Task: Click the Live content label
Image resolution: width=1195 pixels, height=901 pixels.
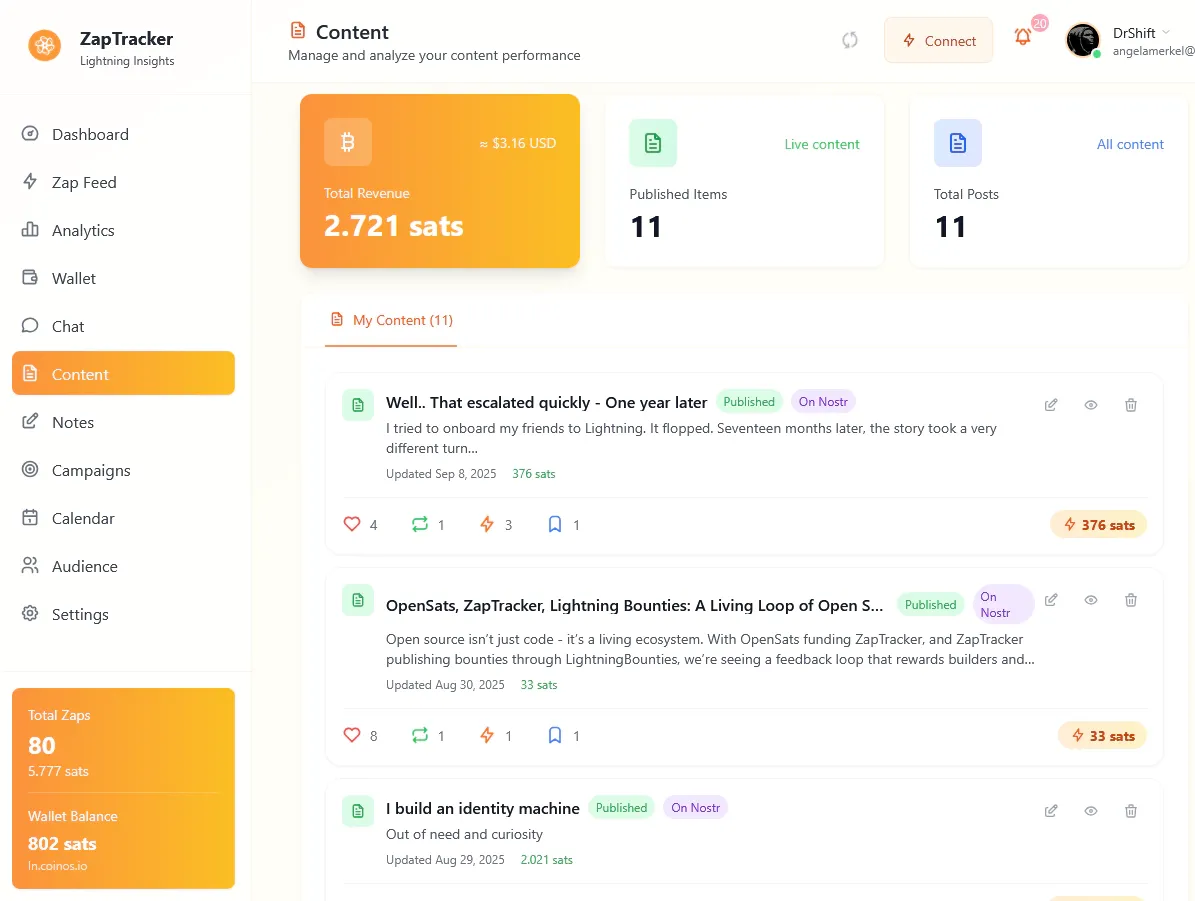Action: click(x=822, y=144)
